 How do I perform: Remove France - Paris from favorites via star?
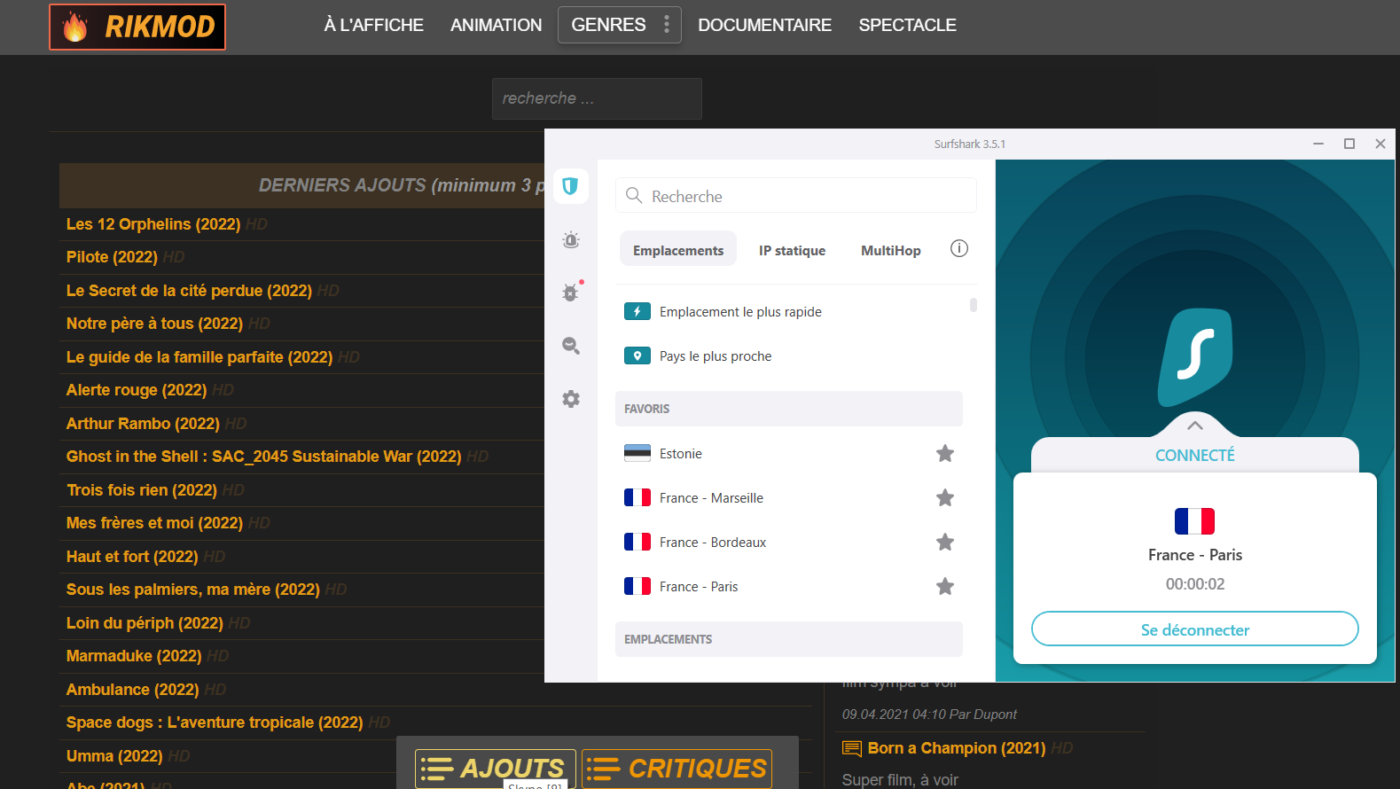point(945,586)
